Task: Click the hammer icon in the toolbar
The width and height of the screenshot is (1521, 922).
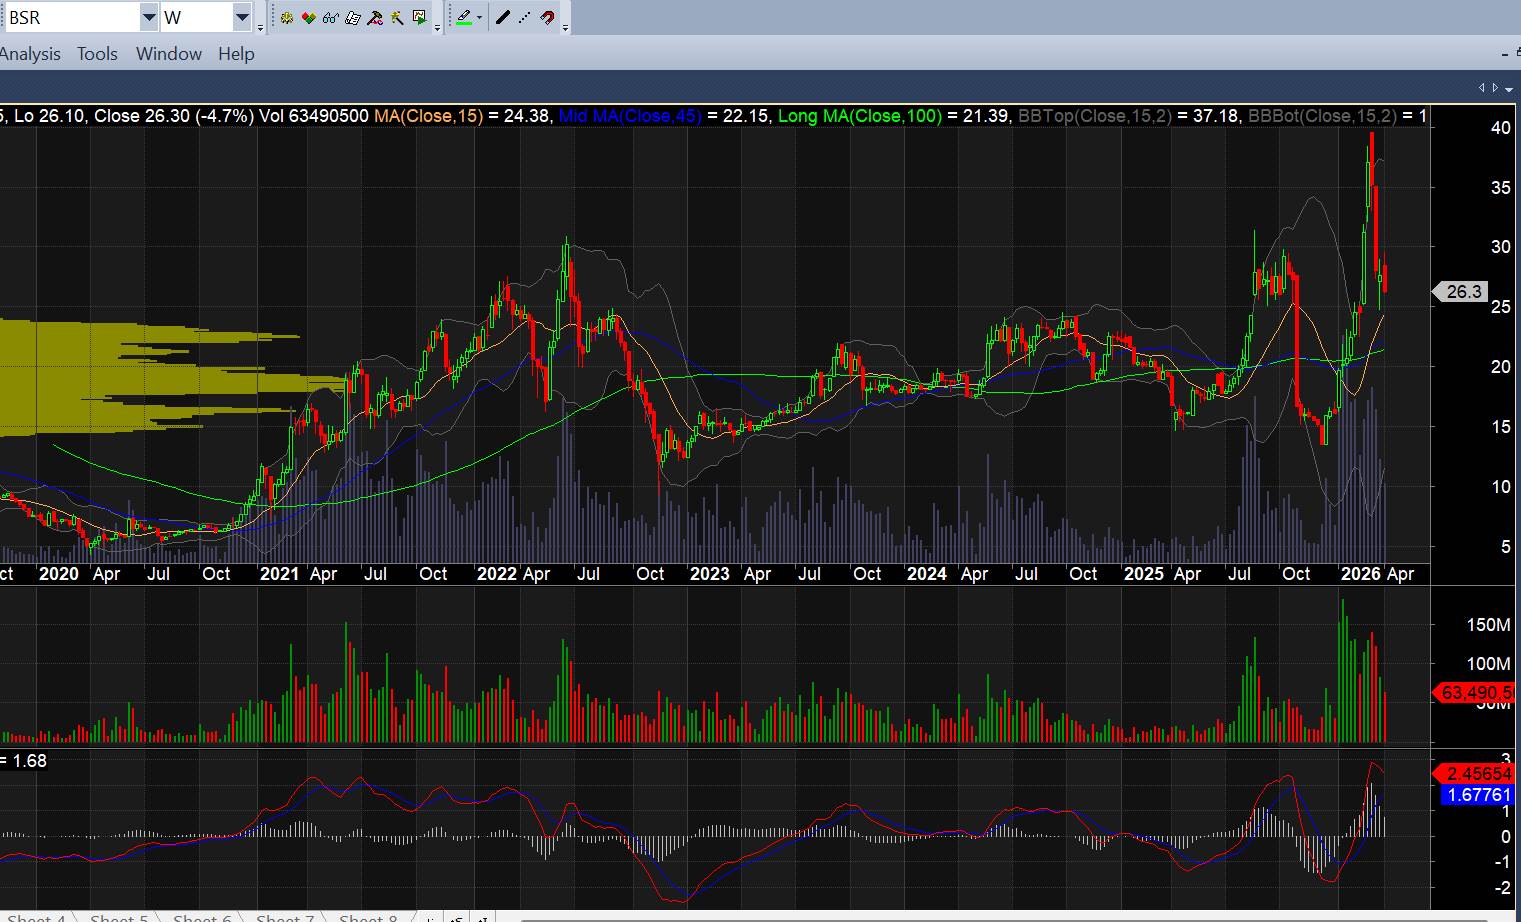Action: (x=375, y=18)
